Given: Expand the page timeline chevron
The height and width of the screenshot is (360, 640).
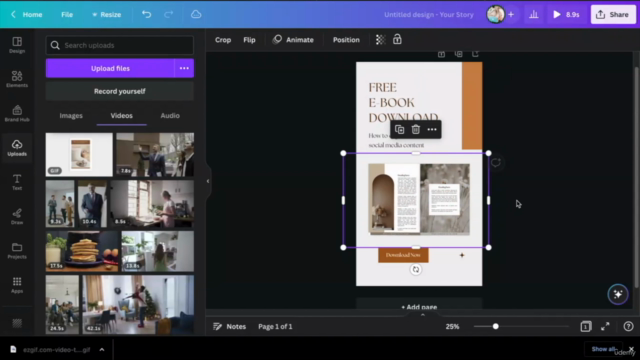Looking at the screenshot, I should [x=423, y=315].
